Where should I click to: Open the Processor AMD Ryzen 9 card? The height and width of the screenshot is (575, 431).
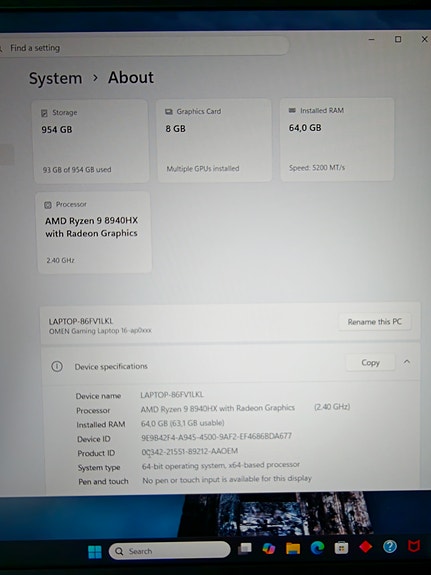[94, 232]
